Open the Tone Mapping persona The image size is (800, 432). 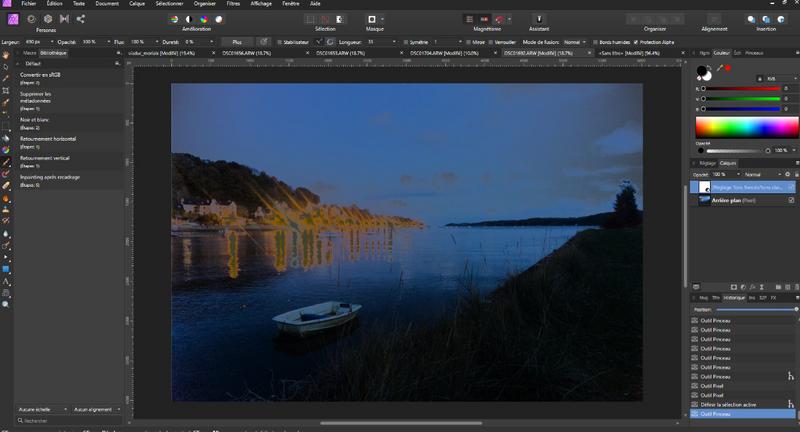[64, 19]
